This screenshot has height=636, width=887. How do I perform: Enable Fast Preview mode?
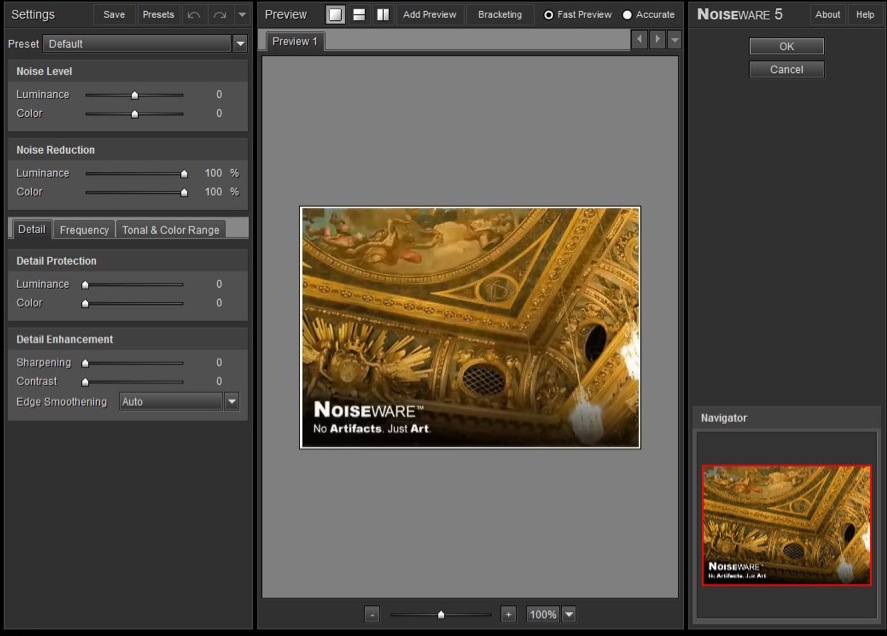click(x=548, y=15)
